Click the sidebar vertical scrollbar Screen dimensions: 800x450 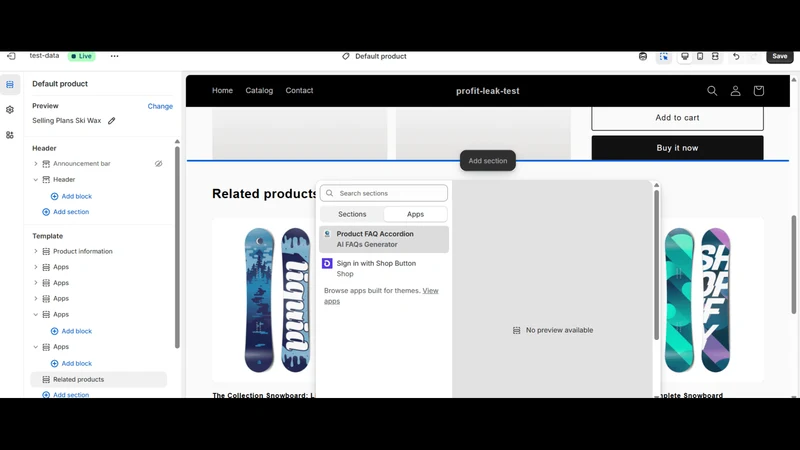[177, 247]
